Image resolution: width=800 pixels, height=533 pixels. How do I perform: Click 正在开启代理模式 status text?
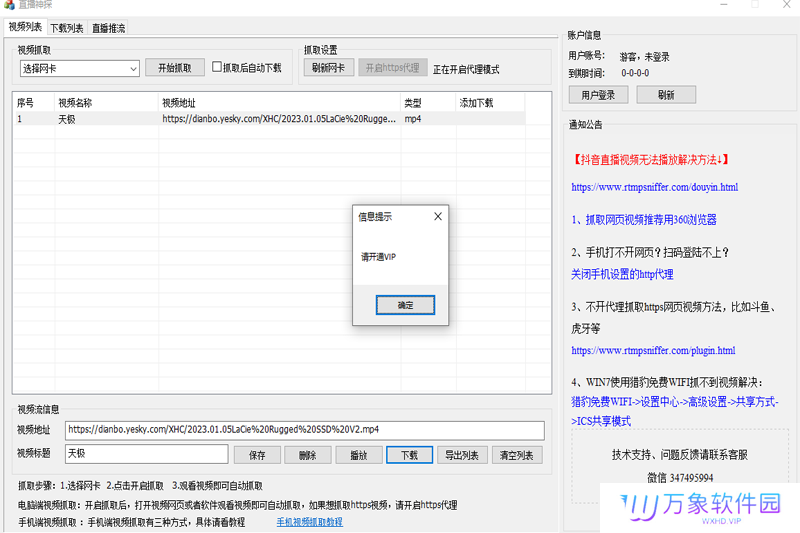(x=466, y=69)
